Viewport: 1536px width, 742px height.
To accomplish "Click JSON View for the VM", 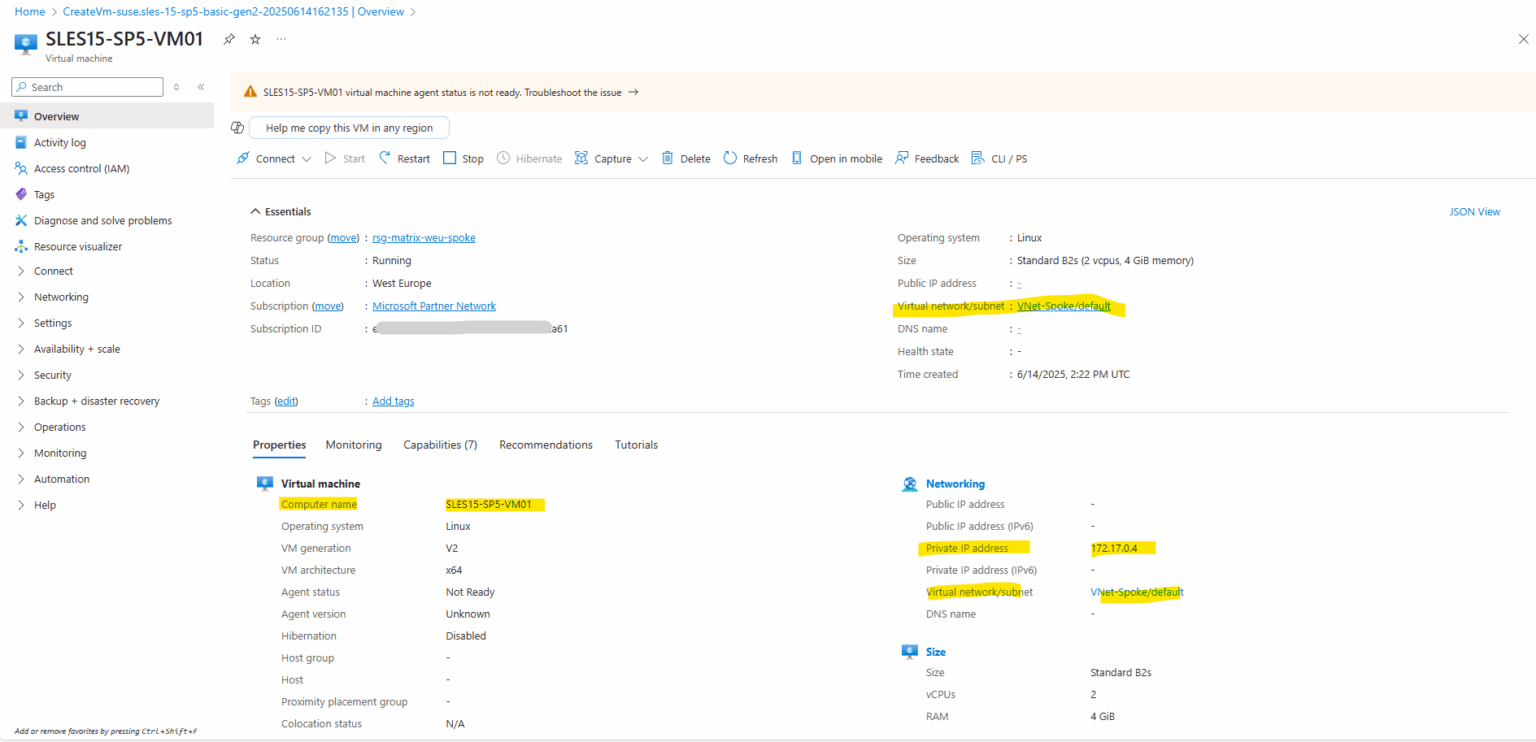I will (1475, 211).
